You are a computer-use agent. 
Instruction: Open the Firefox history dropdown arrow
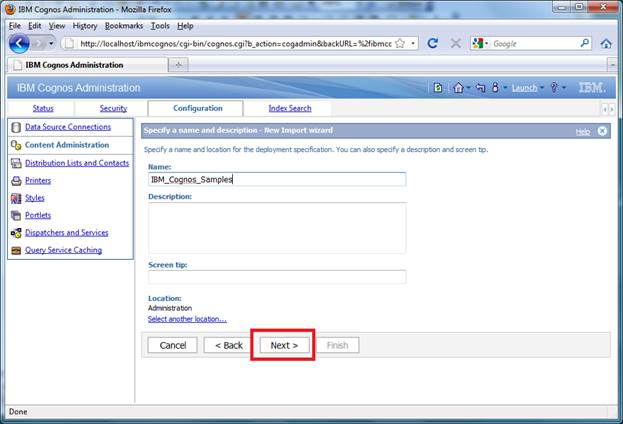(x=51, y=43)
